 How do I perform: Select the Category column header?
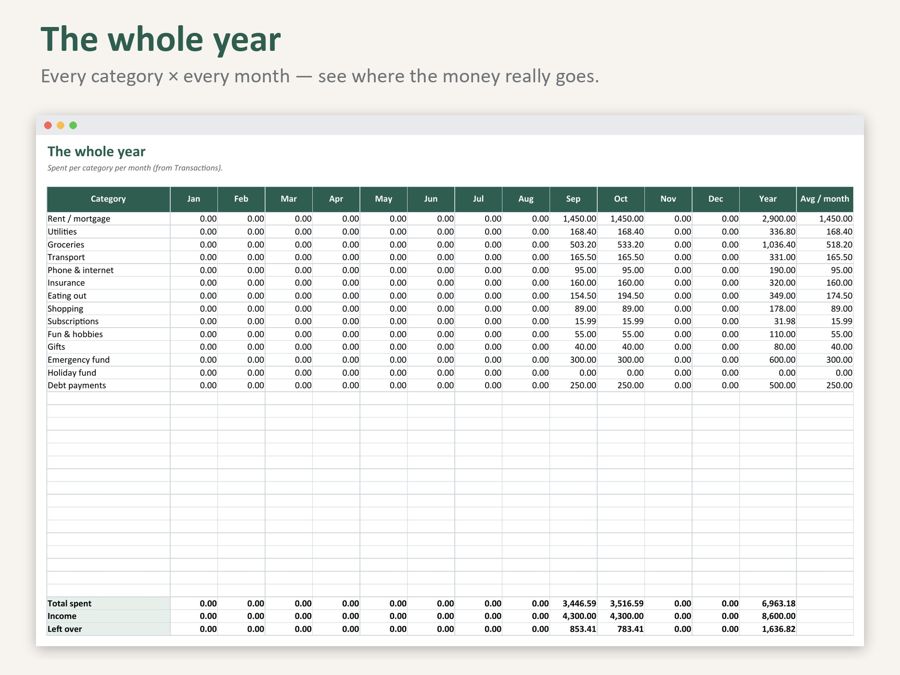[108, 199]
